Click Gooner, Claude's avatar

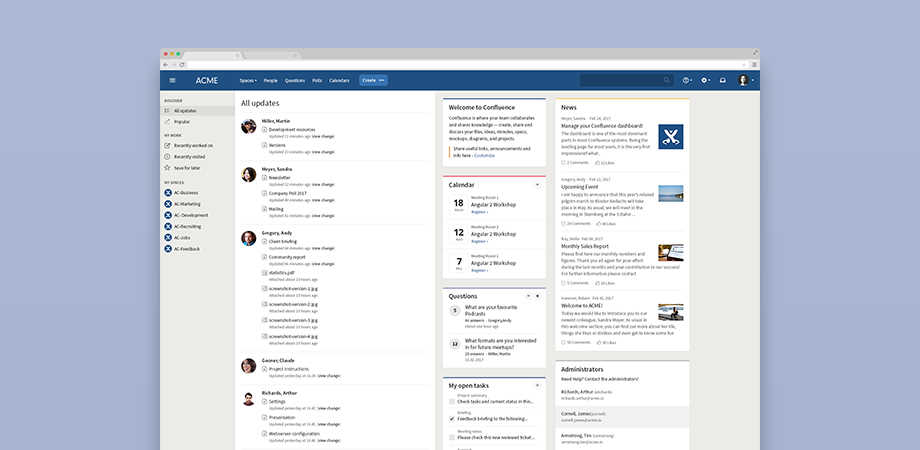pos(249,366)
